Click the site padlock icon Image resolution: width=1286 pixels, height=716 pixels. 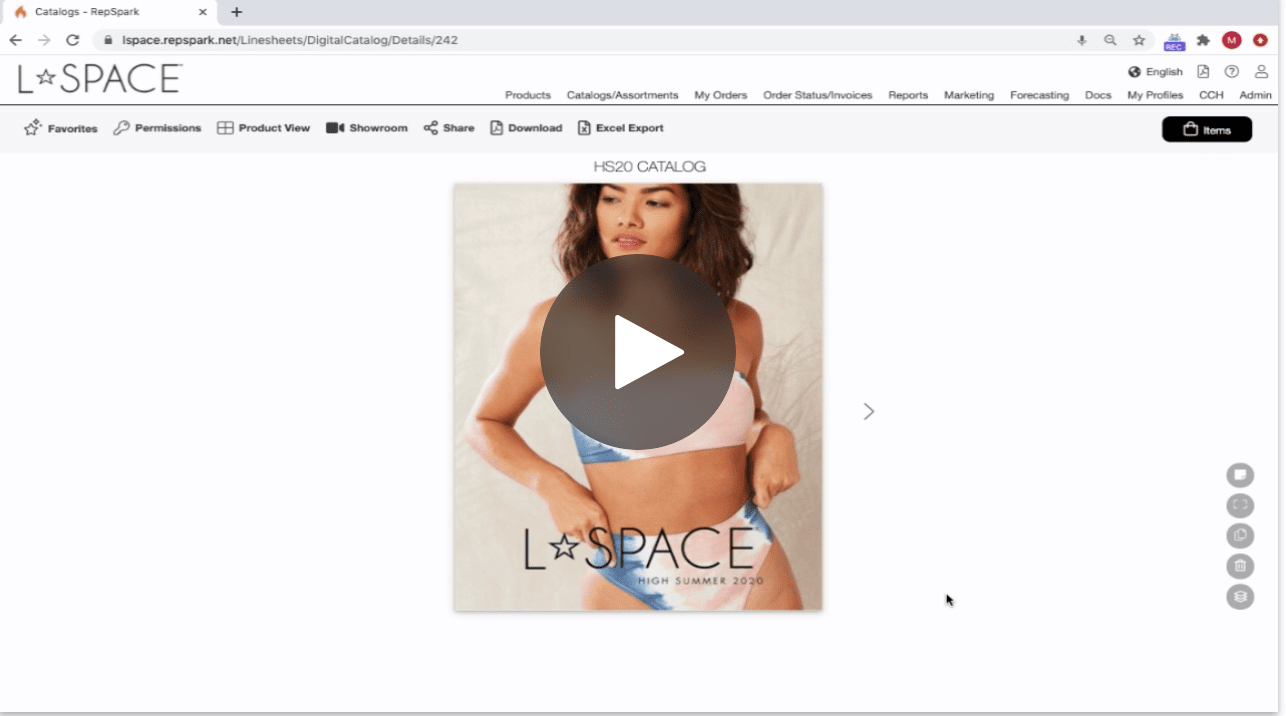pos(109,40)
